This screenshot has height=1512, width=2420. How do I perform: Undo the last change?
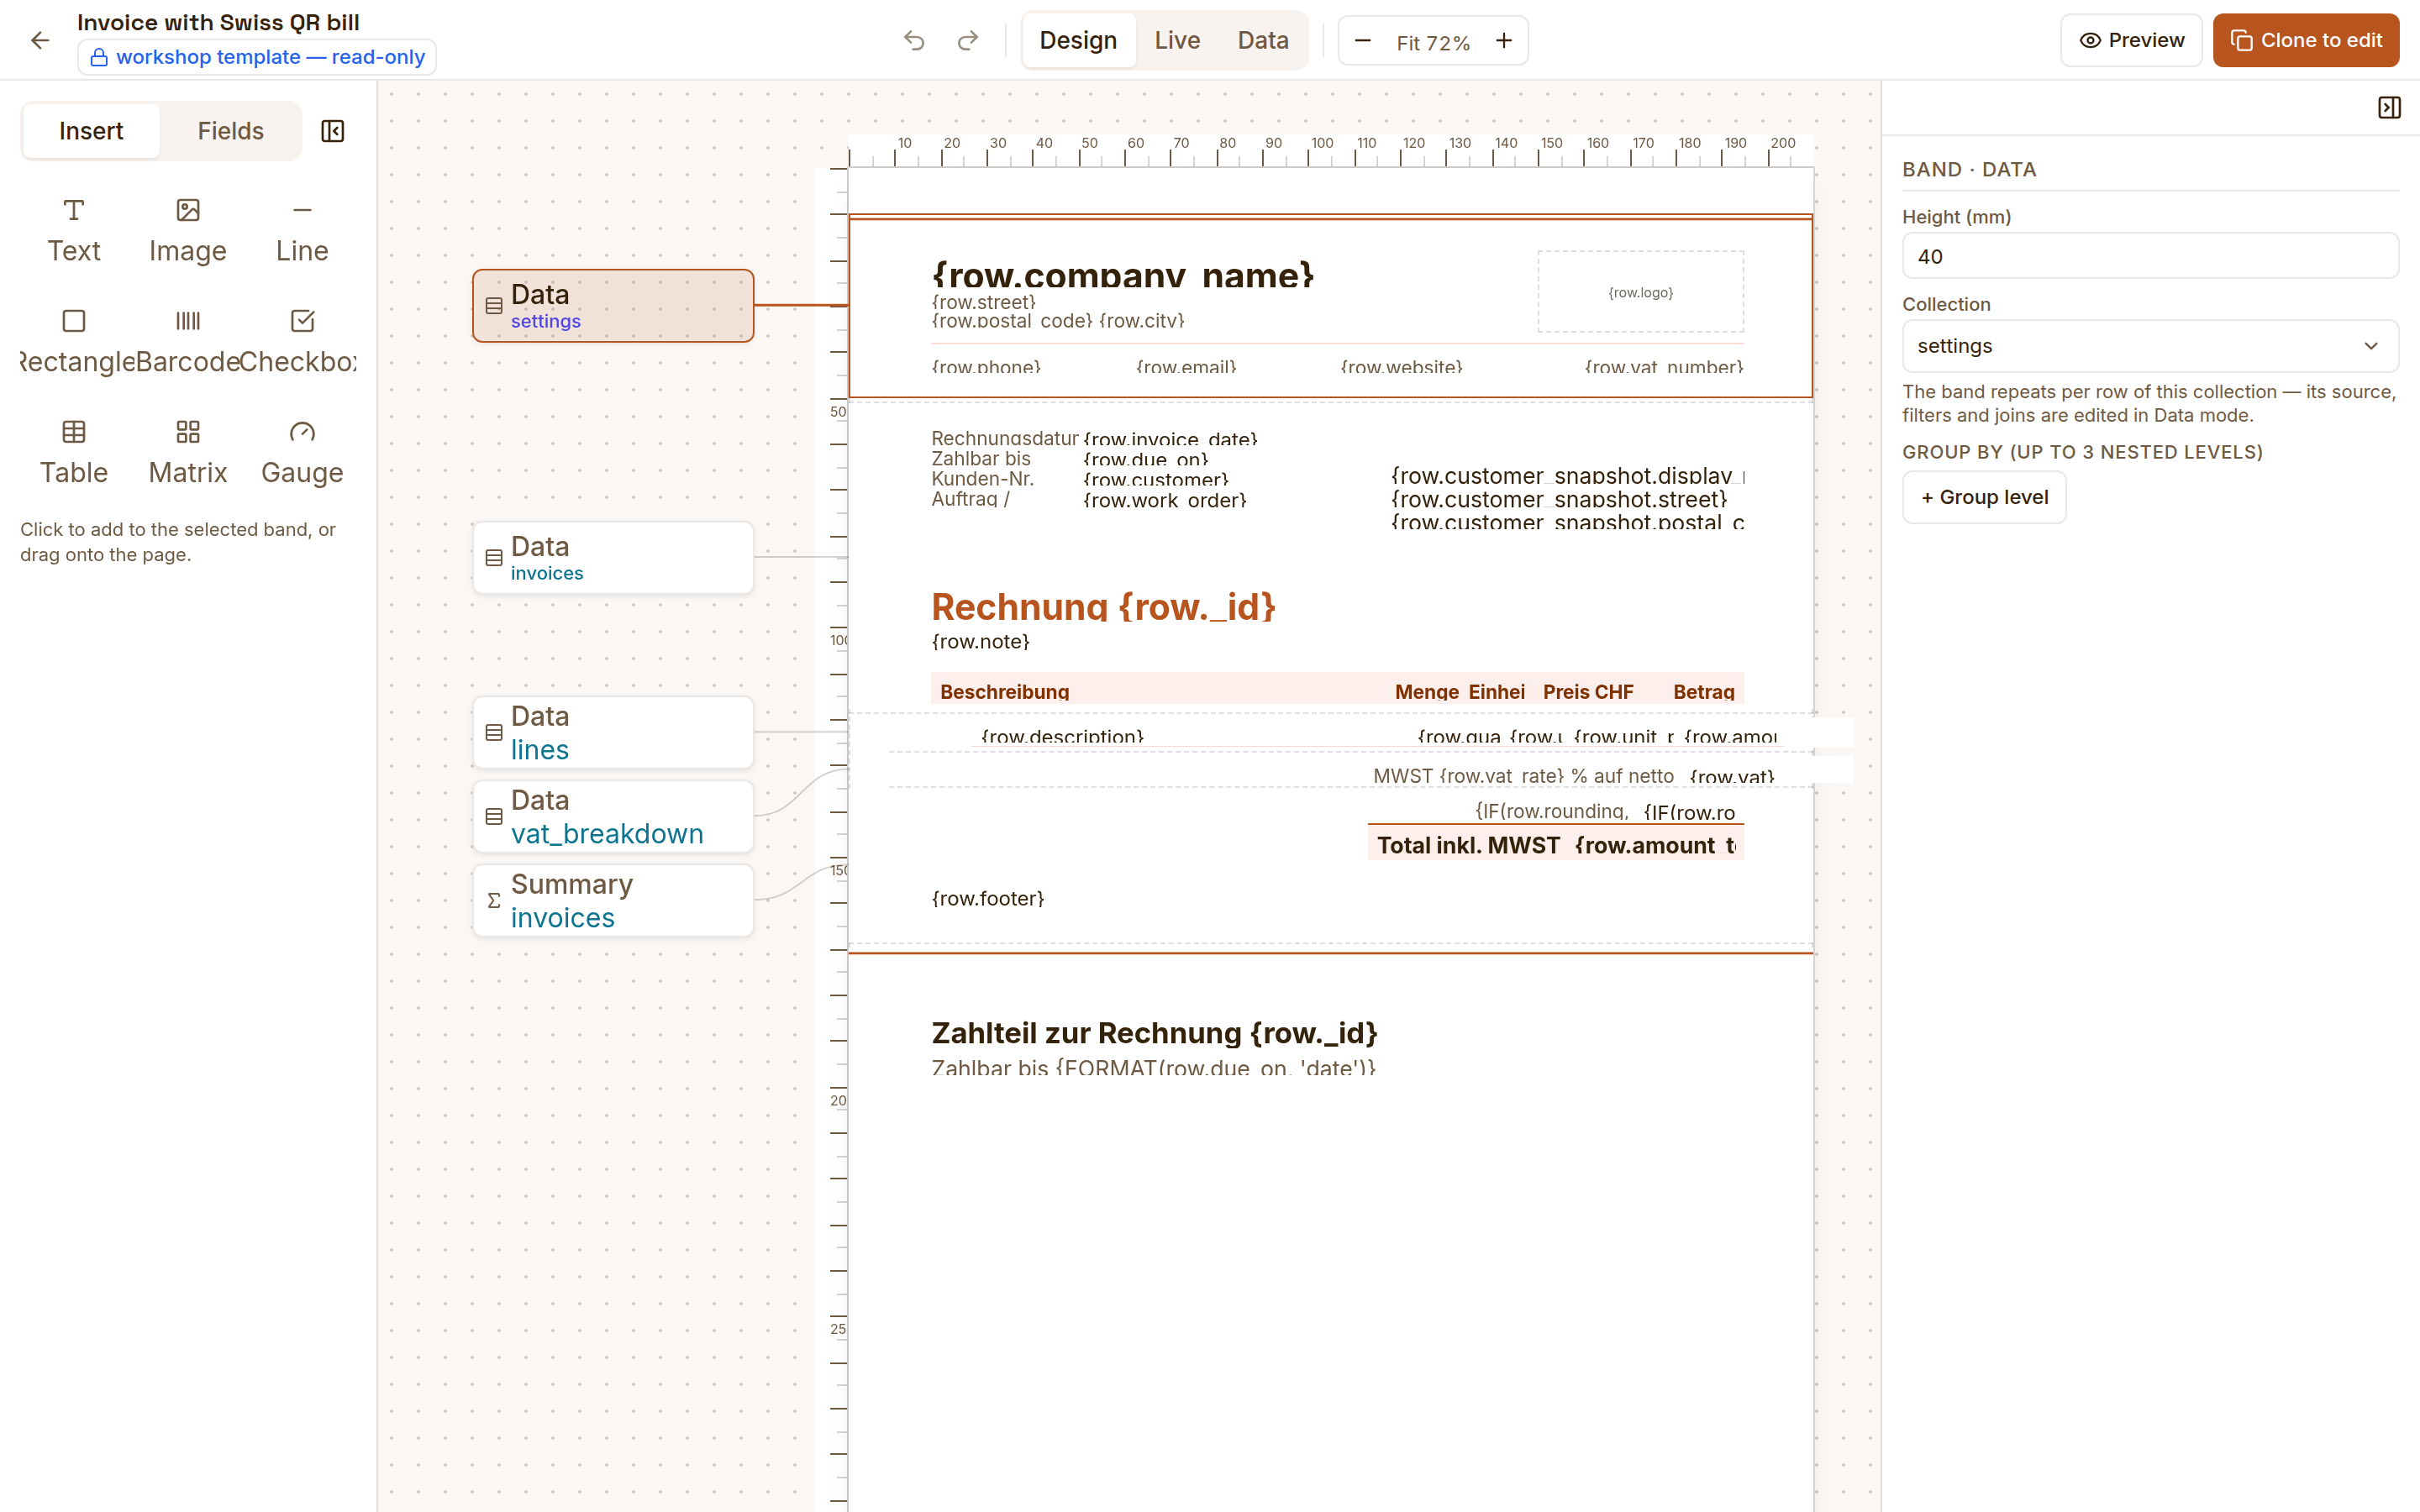[914, 40]
